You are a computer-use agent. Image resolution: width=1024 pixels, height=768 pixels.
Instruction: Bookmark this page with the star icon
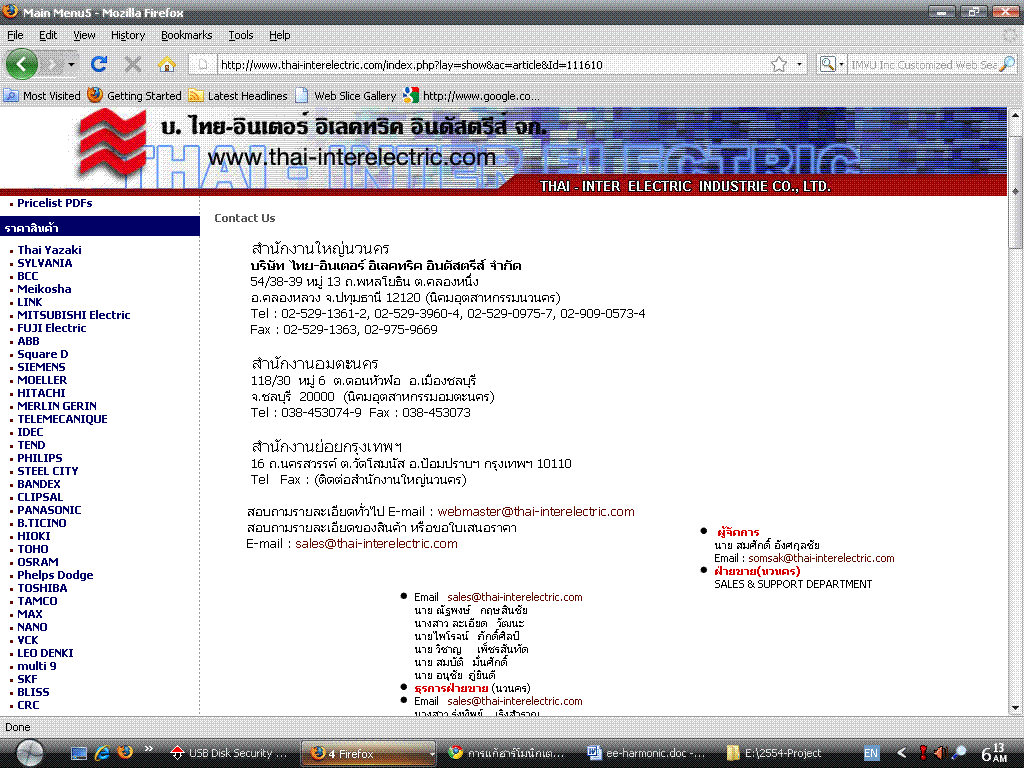click(x=779, y=64)
